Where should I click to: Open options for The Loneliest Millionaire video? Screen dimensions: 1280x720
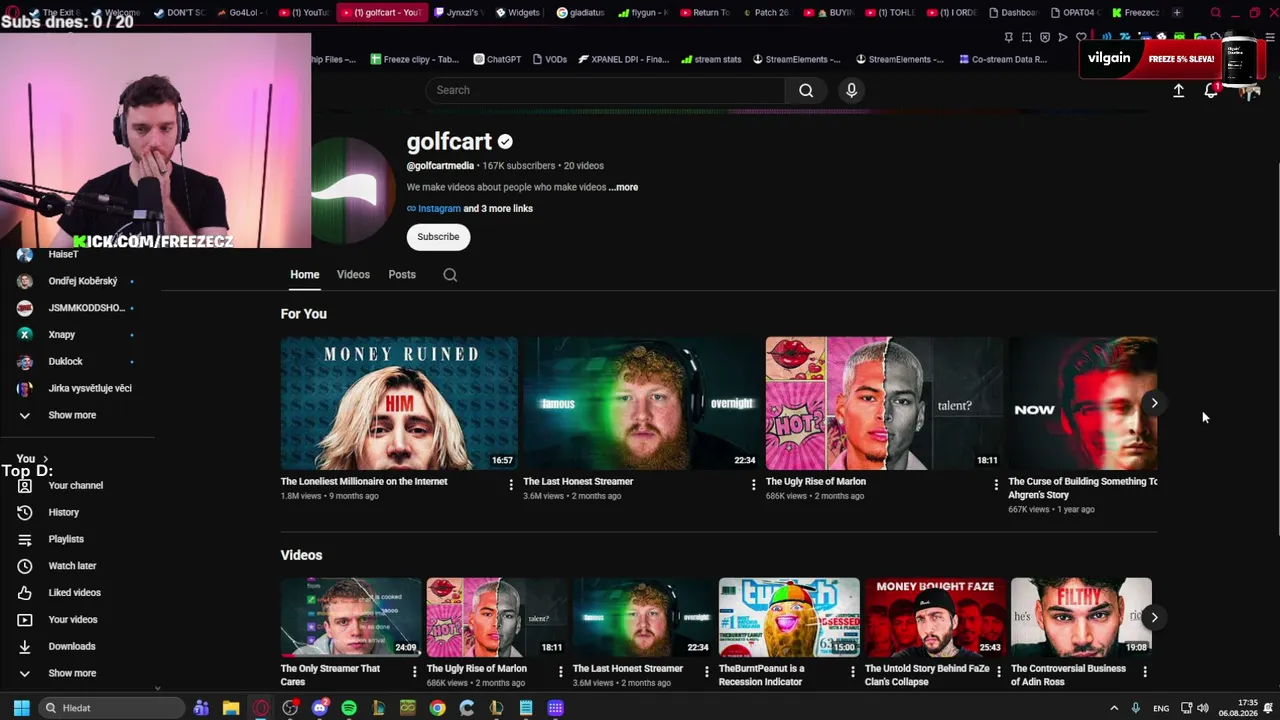click(511, 485)
